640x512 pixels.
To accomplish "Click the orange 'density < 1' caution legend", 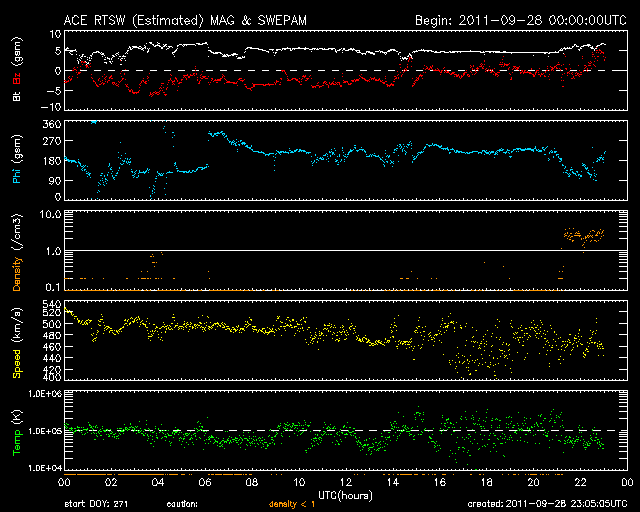I will pyautogui.click(x=296, y=505).
